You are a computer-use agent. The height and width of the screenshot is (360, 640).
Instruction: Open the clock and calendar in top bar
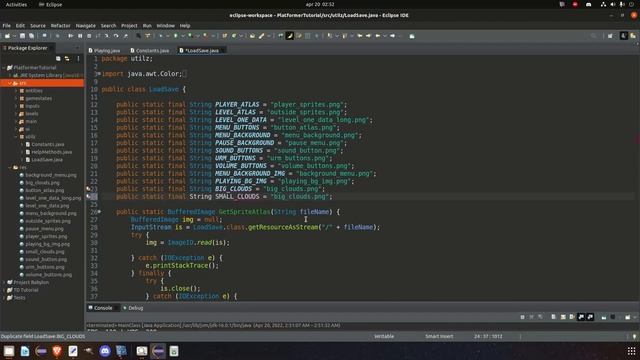click(x=320, y=4)
